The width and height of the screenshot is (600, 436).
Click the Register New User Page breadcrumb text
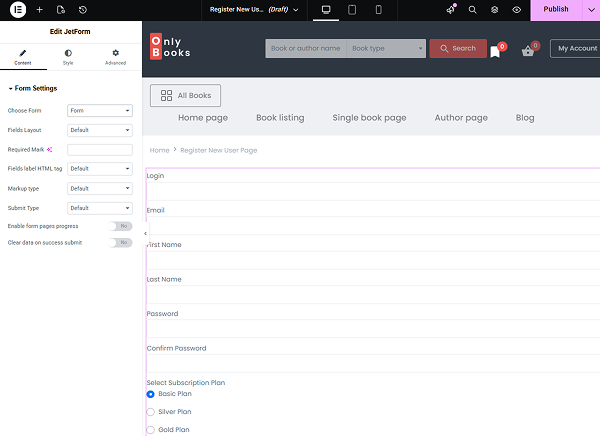[218, 150]
